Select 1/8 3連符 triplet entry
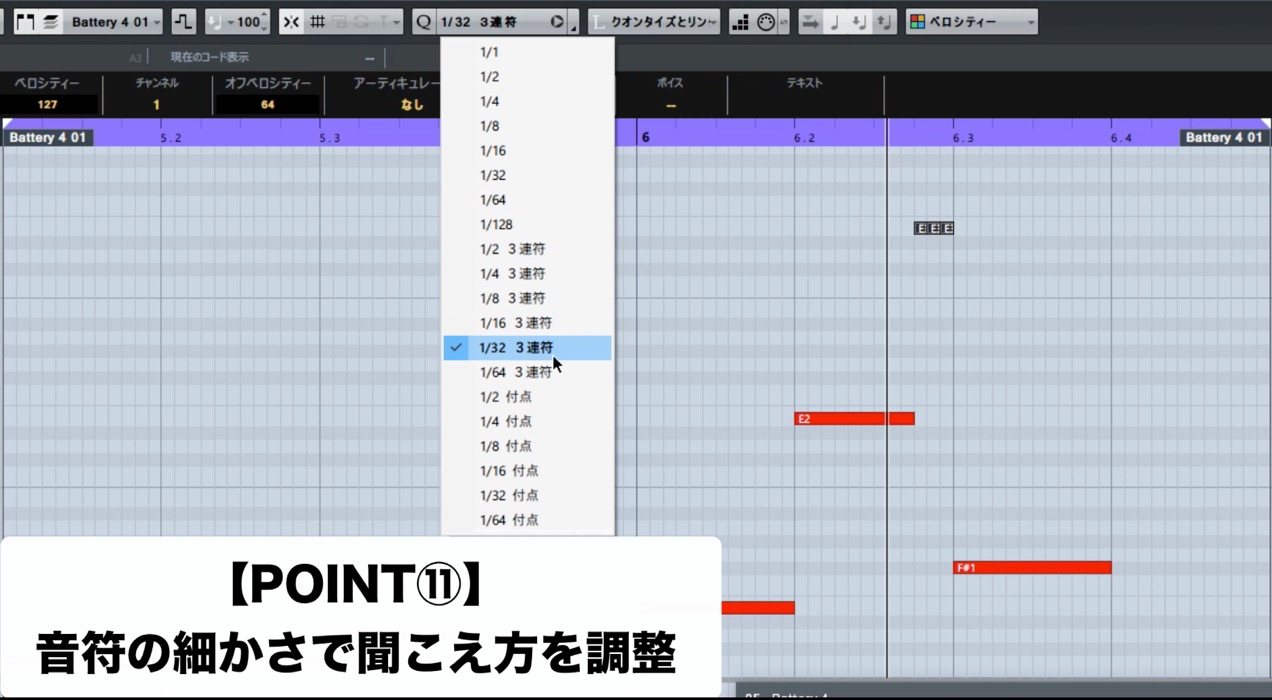 [x=527, y=298]
